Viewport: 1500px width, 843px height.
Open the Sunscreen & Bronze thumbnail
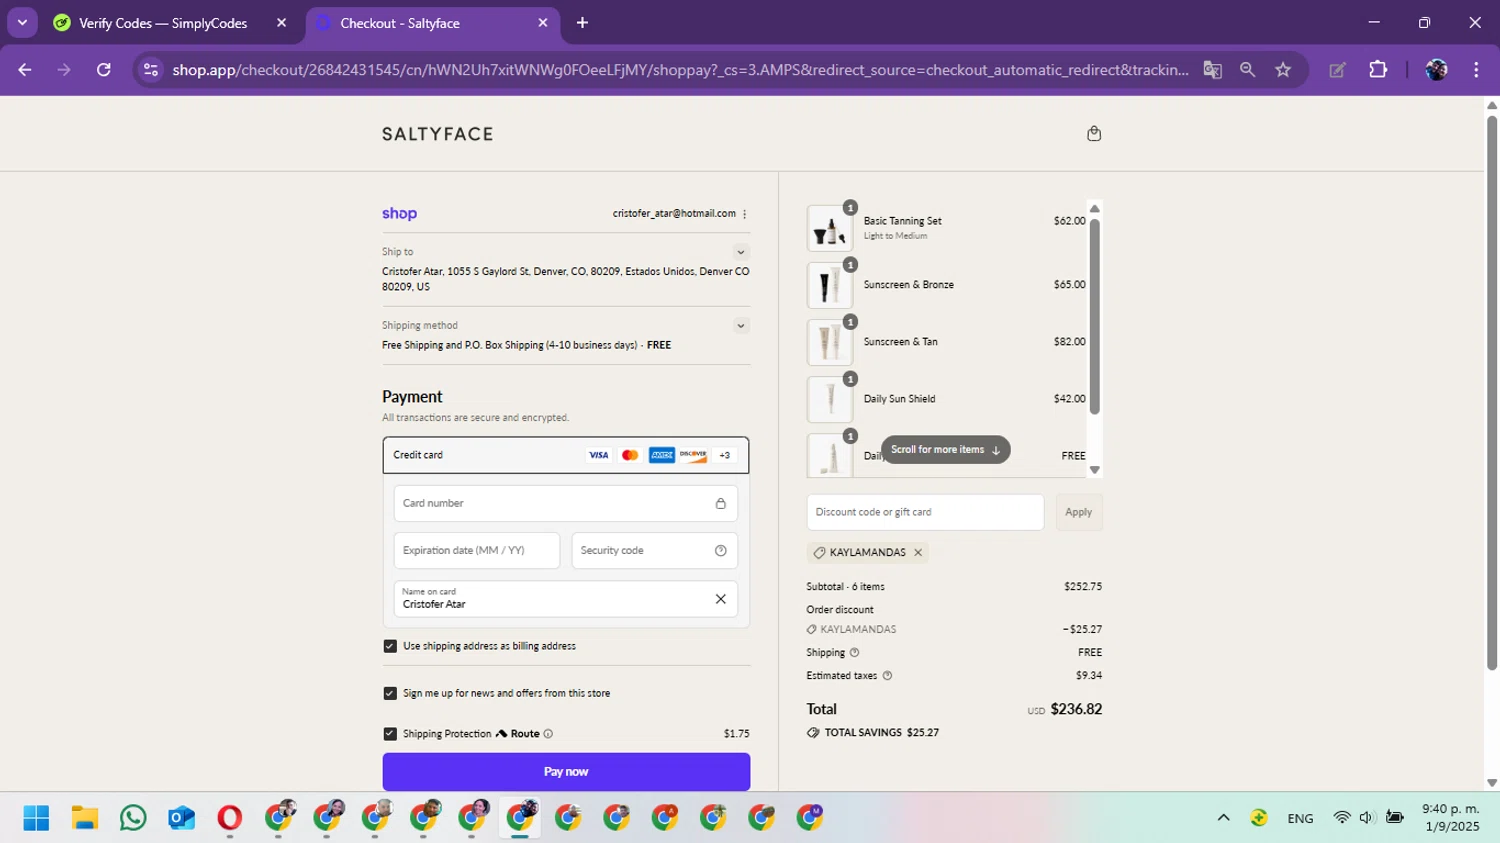[x=830, y=285]
